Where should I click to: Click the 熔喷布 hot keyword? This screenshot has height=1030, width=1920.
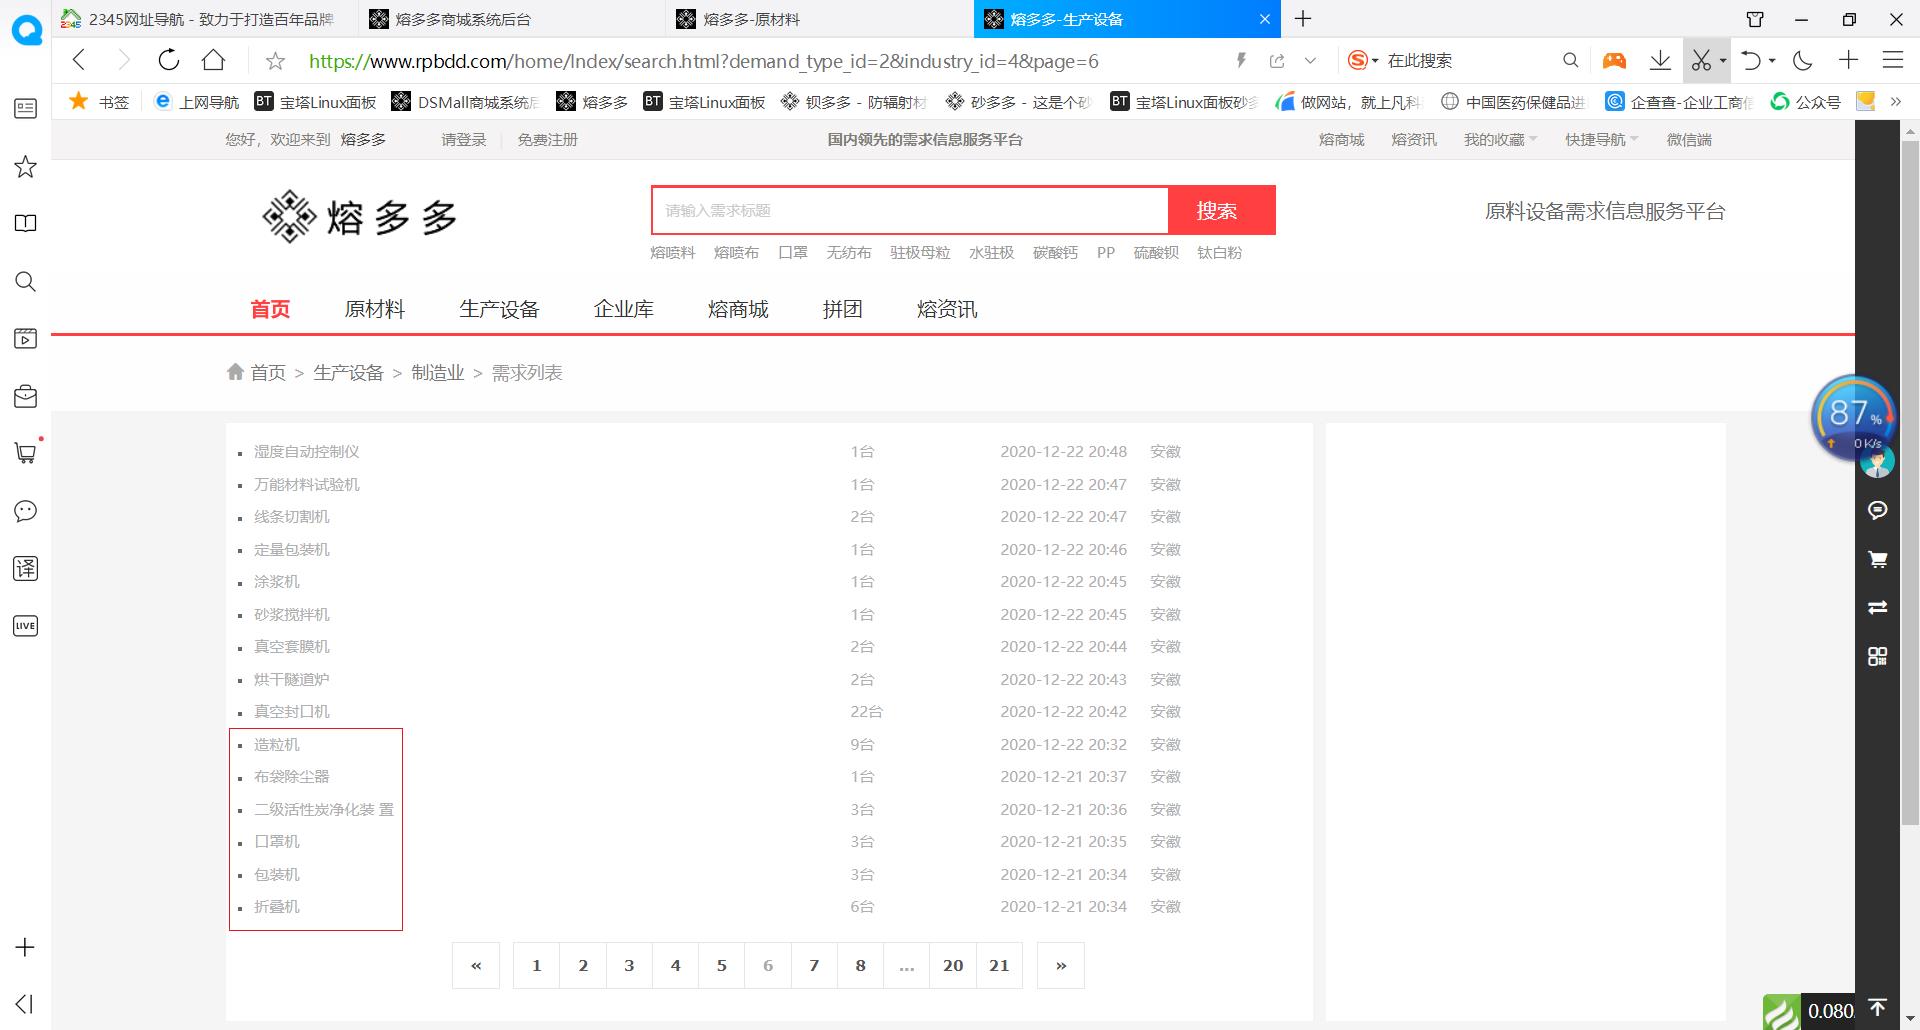click(x=736, y=253)
